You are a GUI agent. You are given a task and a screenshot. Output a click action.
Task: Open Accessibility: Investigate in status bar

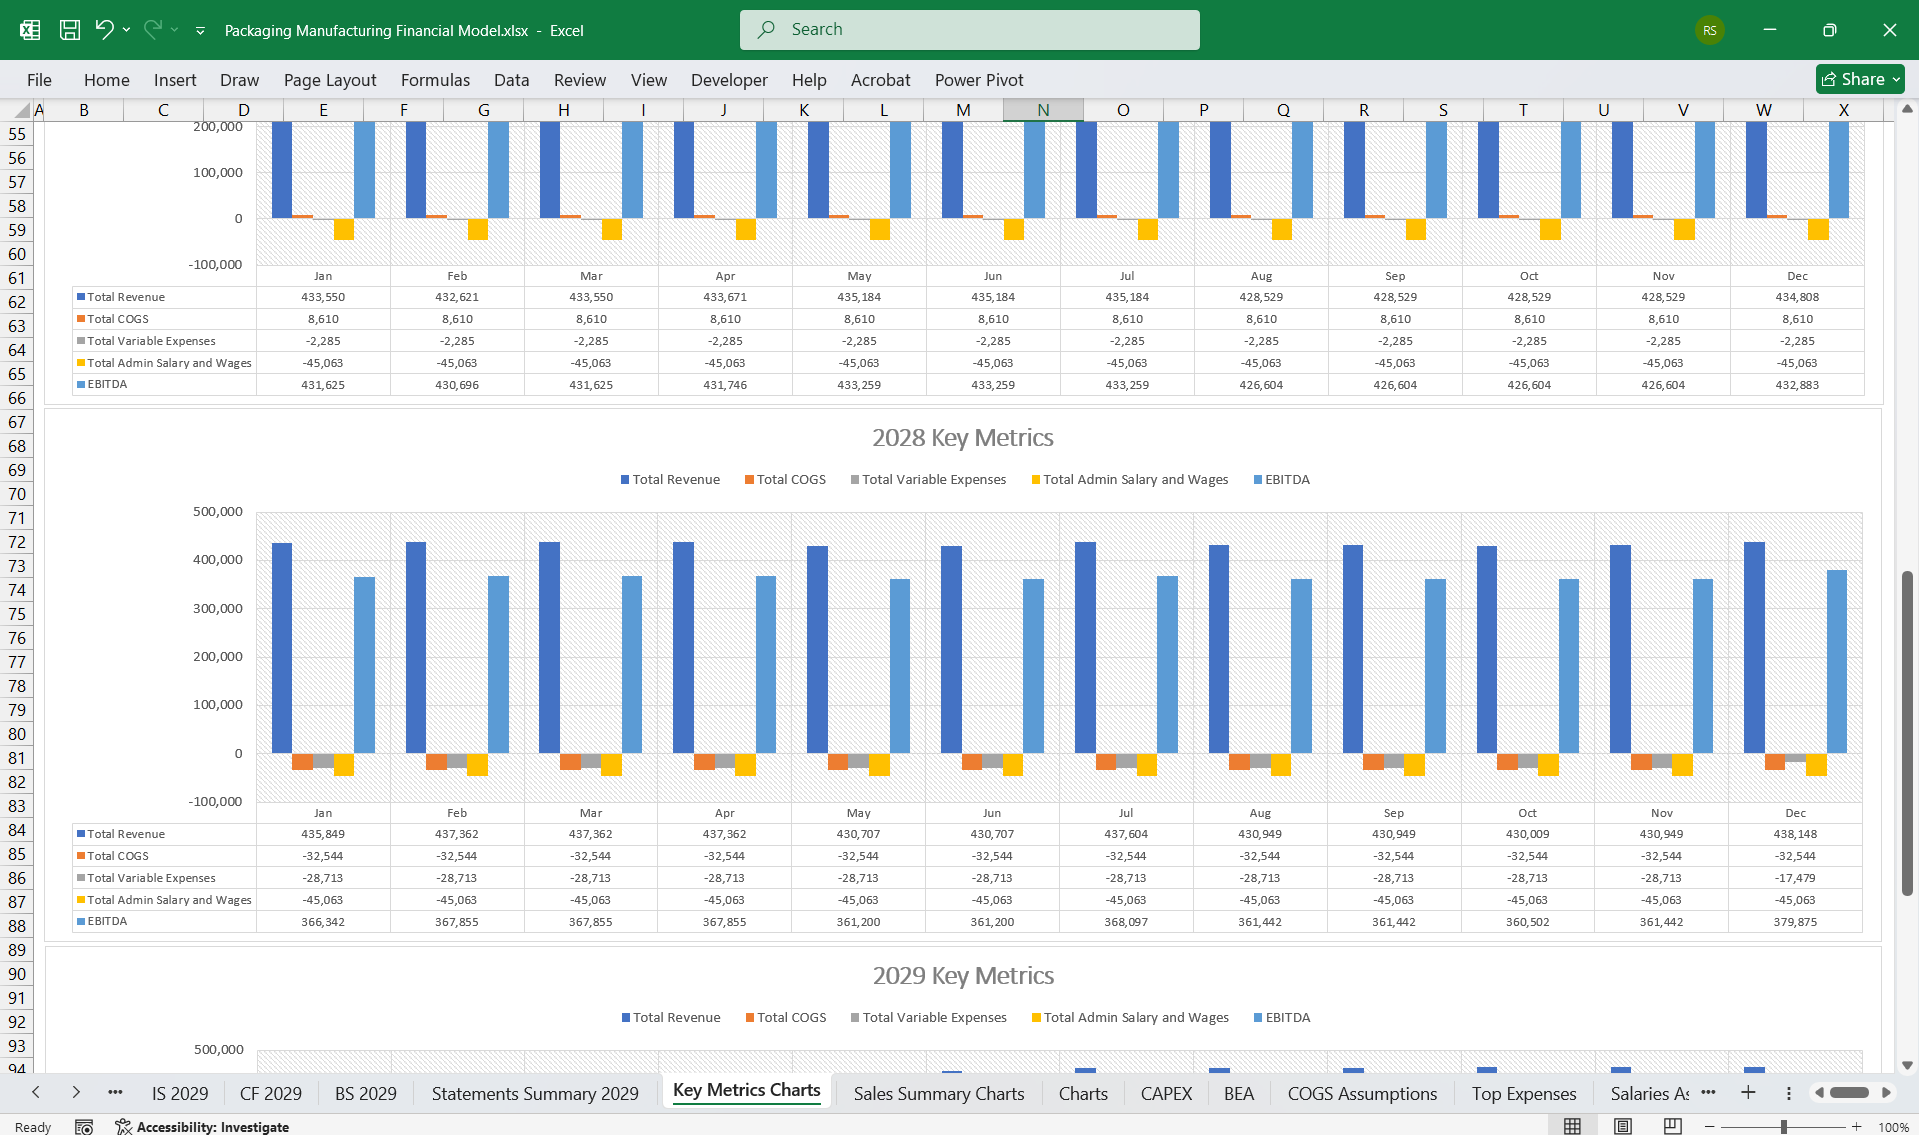click(x=202, y=1127)
